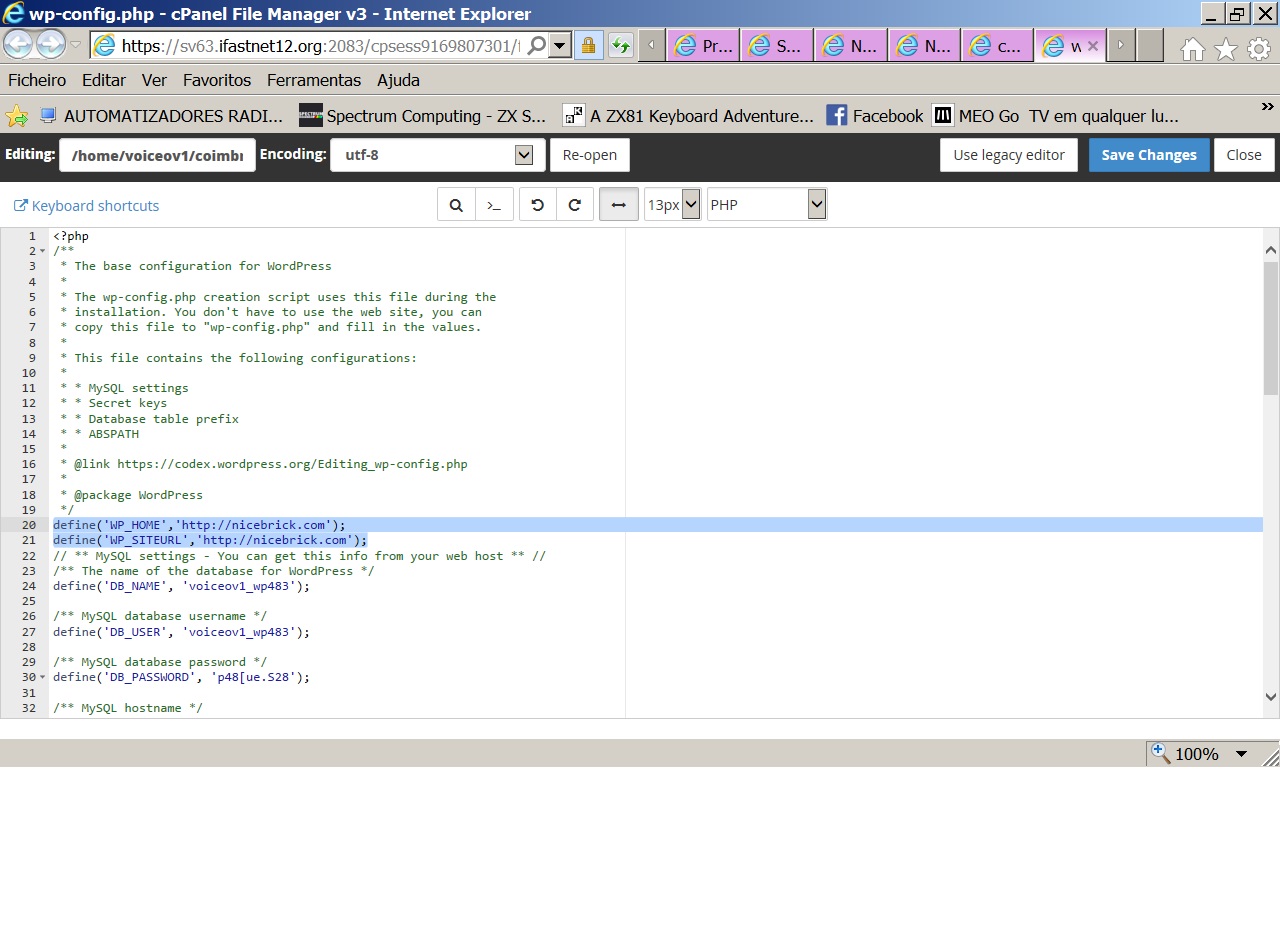This screenshot has width=1280, height=947.
Task: Refresh the page with the green arrows icon
Action: tap(621, 45)
